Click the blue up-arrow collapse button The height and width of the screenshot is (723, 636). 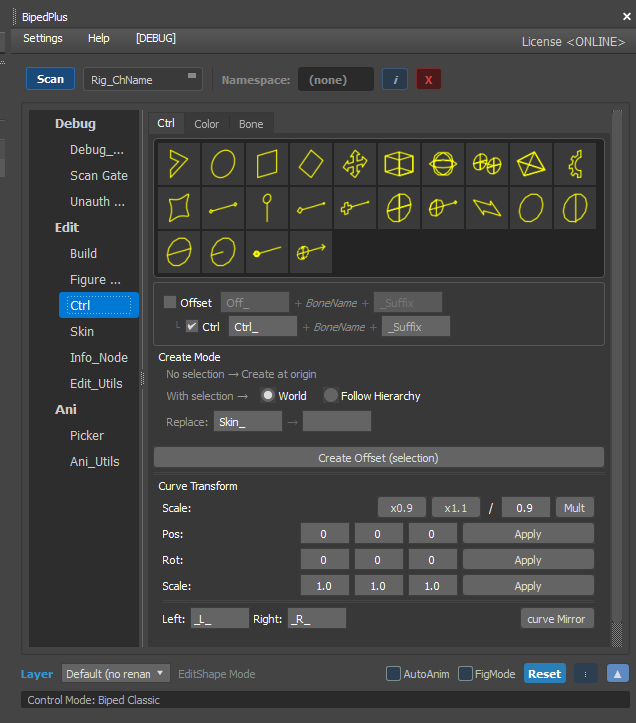click(x=618, y=674)
